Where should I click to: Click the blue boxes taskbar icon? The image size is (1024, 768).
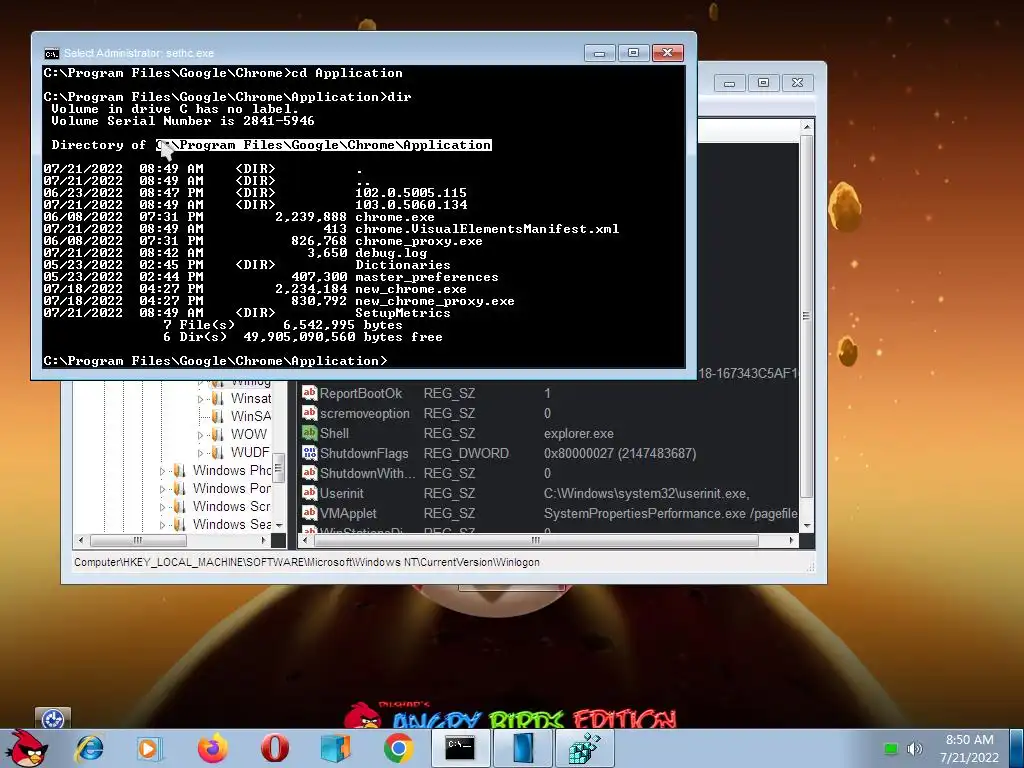336,748
